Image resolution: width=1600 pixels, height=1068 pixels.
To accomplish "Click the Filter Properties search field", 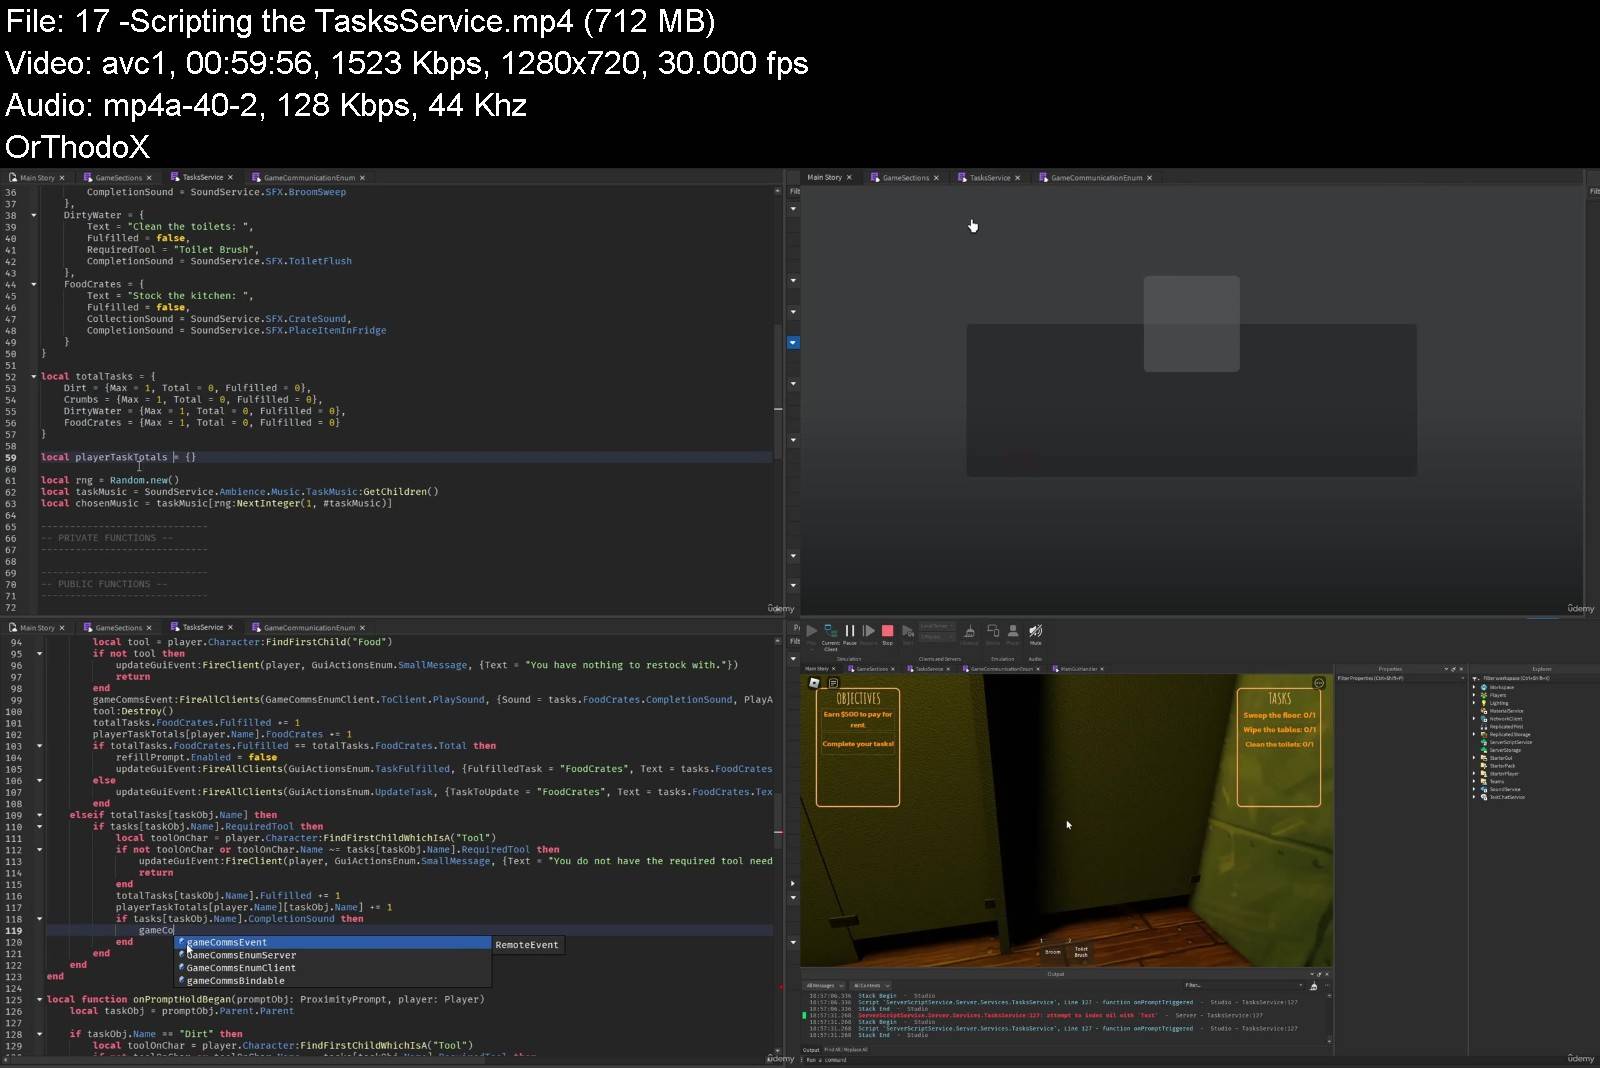I will tap(1400, 678).
